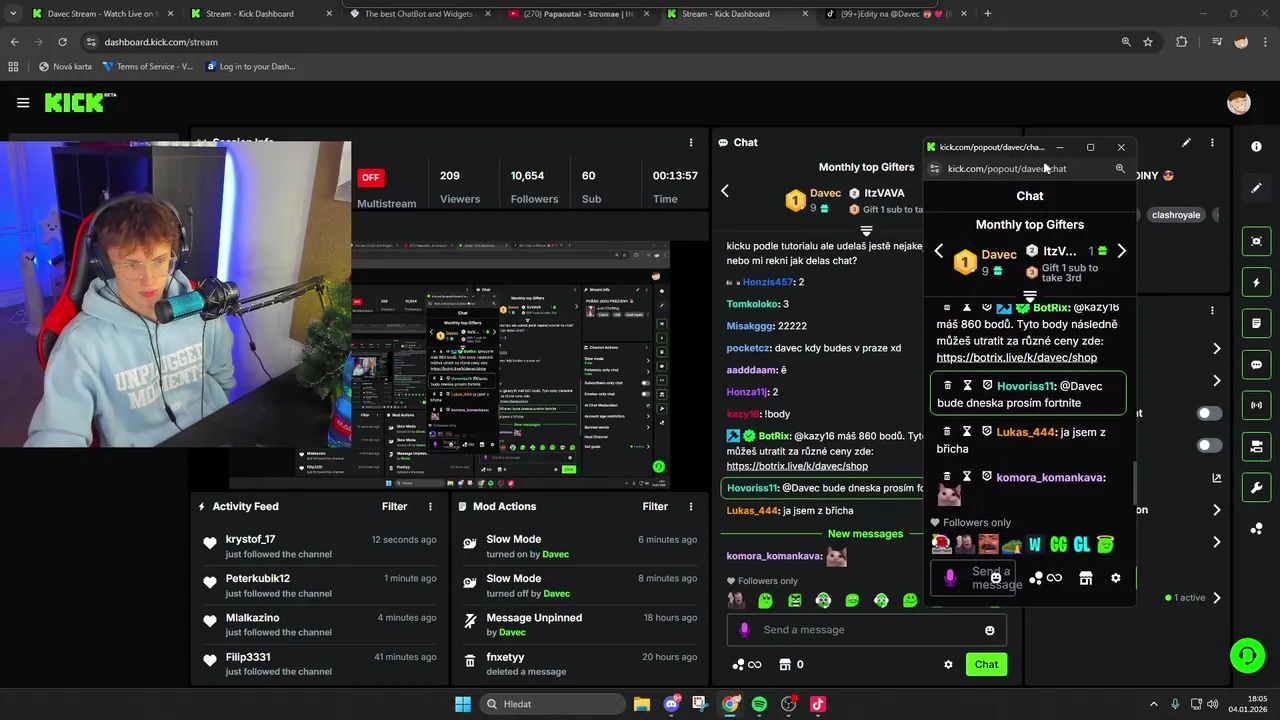Screen dimensions: 1280x720
Task: Send message with green Chat button
Action: click(x=986, y=664)
